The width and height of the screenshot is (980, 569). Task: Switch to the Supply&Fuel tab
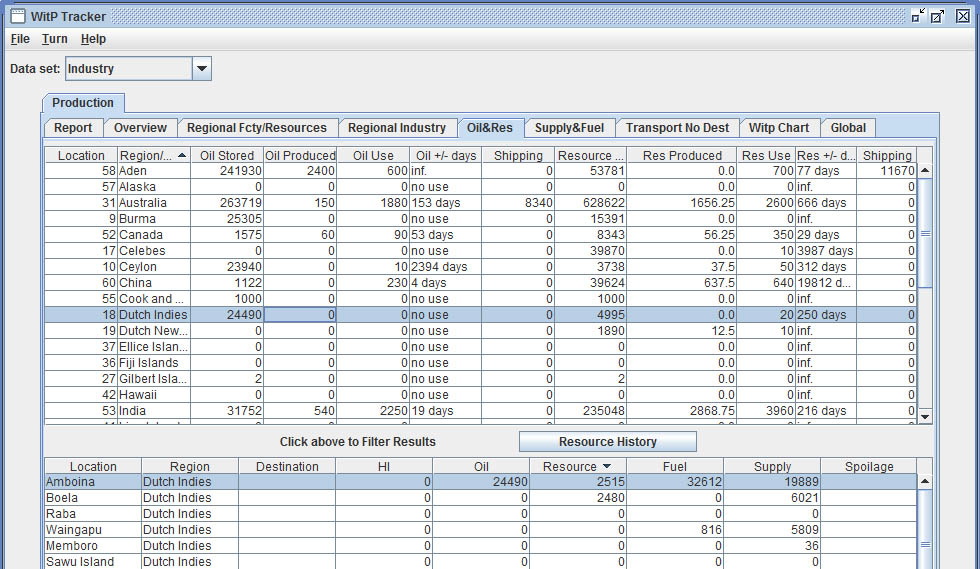pos(569,128)
